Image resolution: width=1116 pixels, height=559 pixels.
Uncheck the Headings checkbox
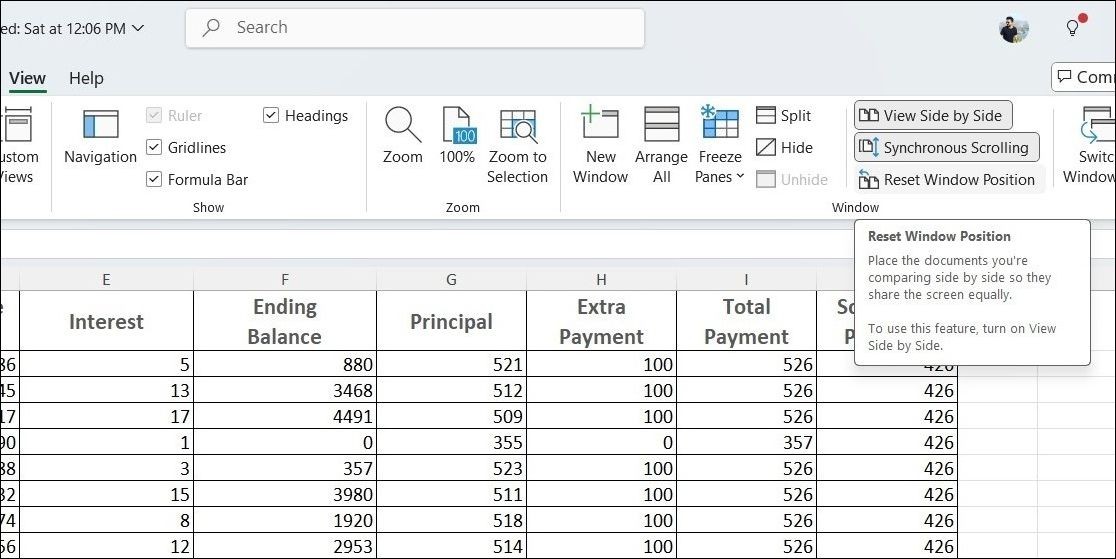270,115
